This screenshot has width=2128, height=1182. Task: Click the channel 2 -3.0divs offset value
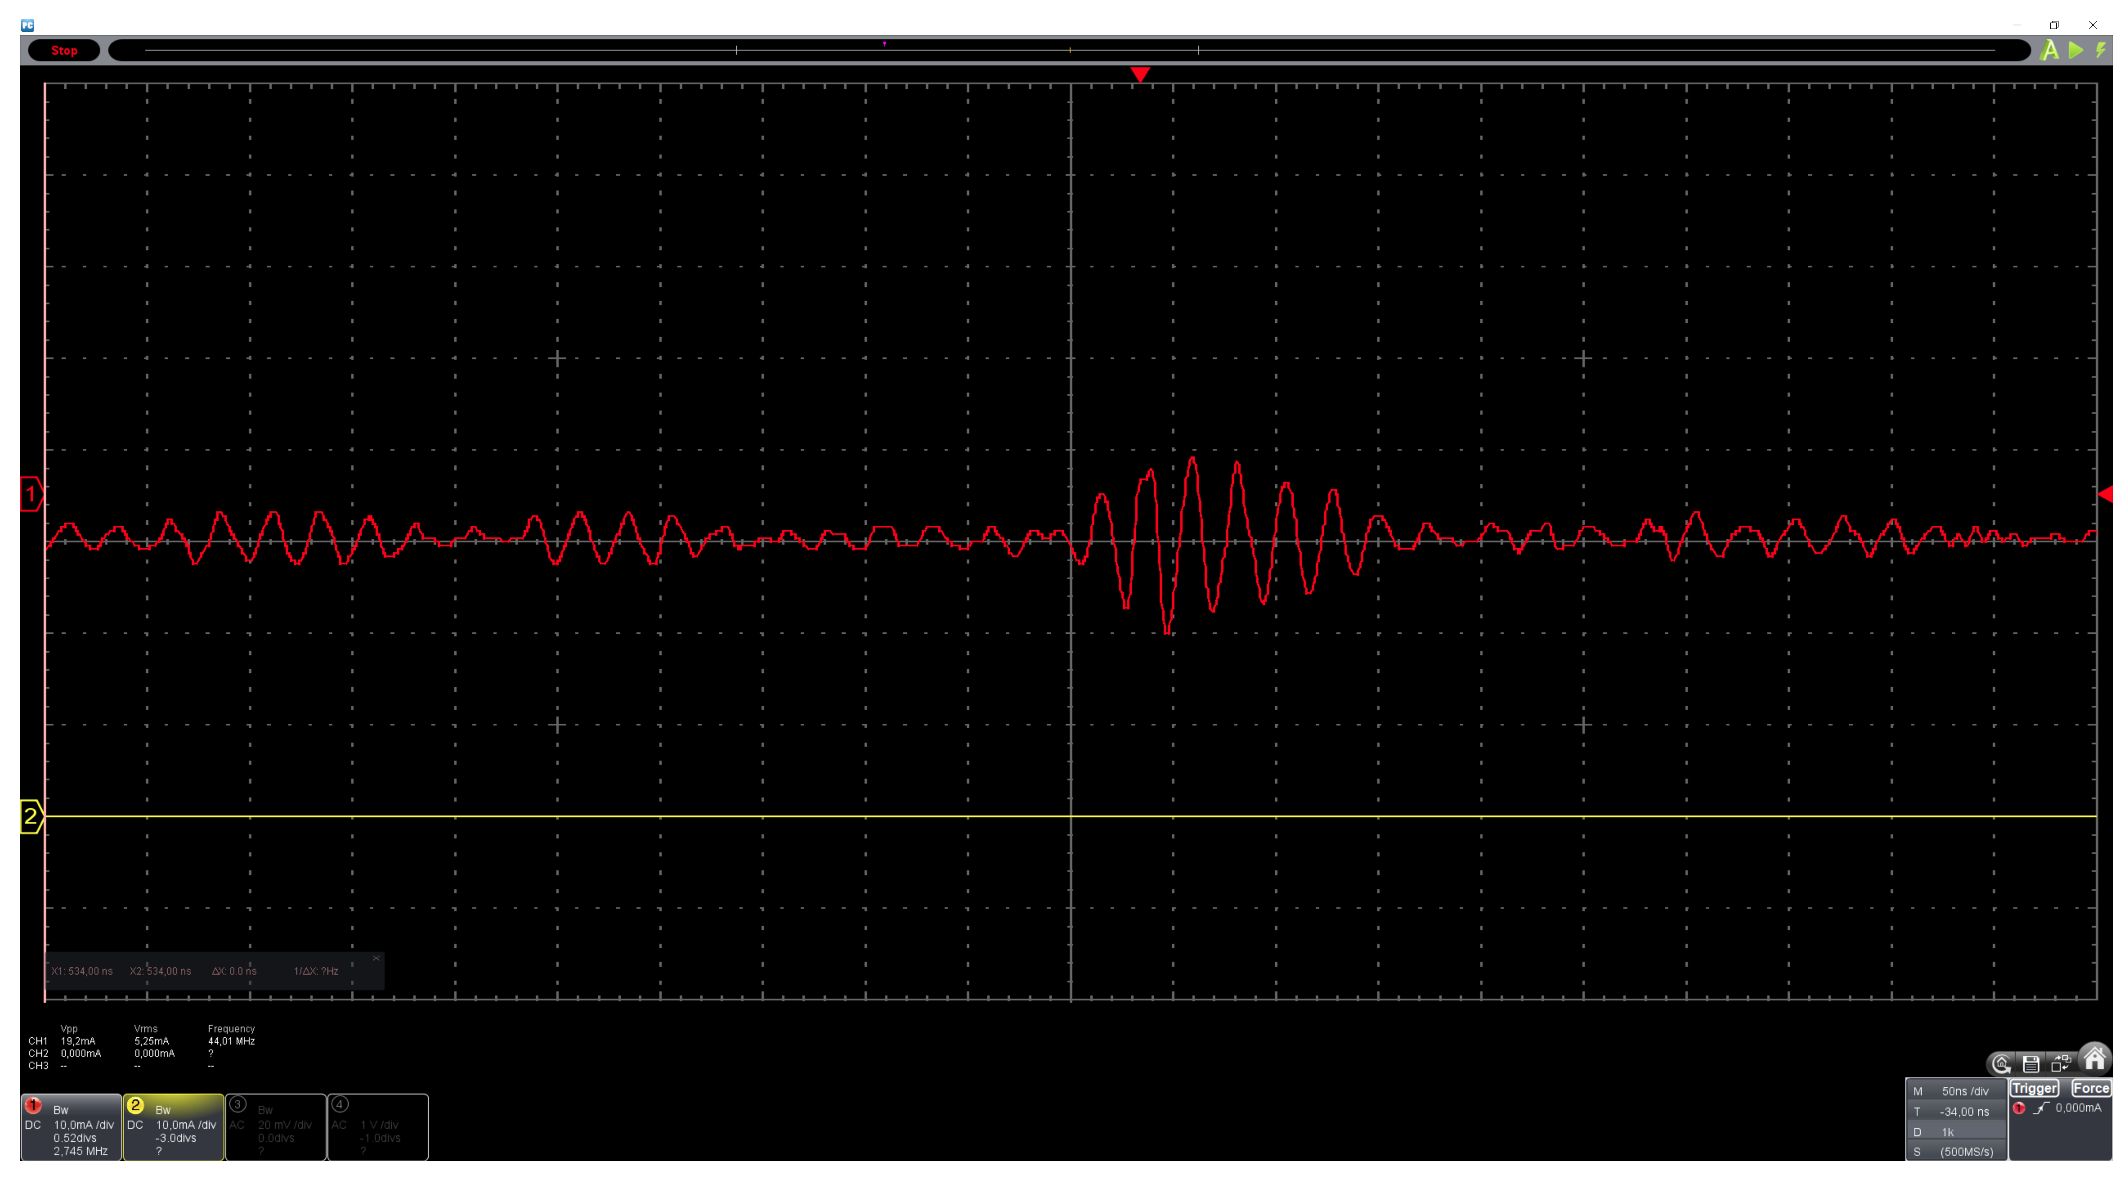[176, 1138]
